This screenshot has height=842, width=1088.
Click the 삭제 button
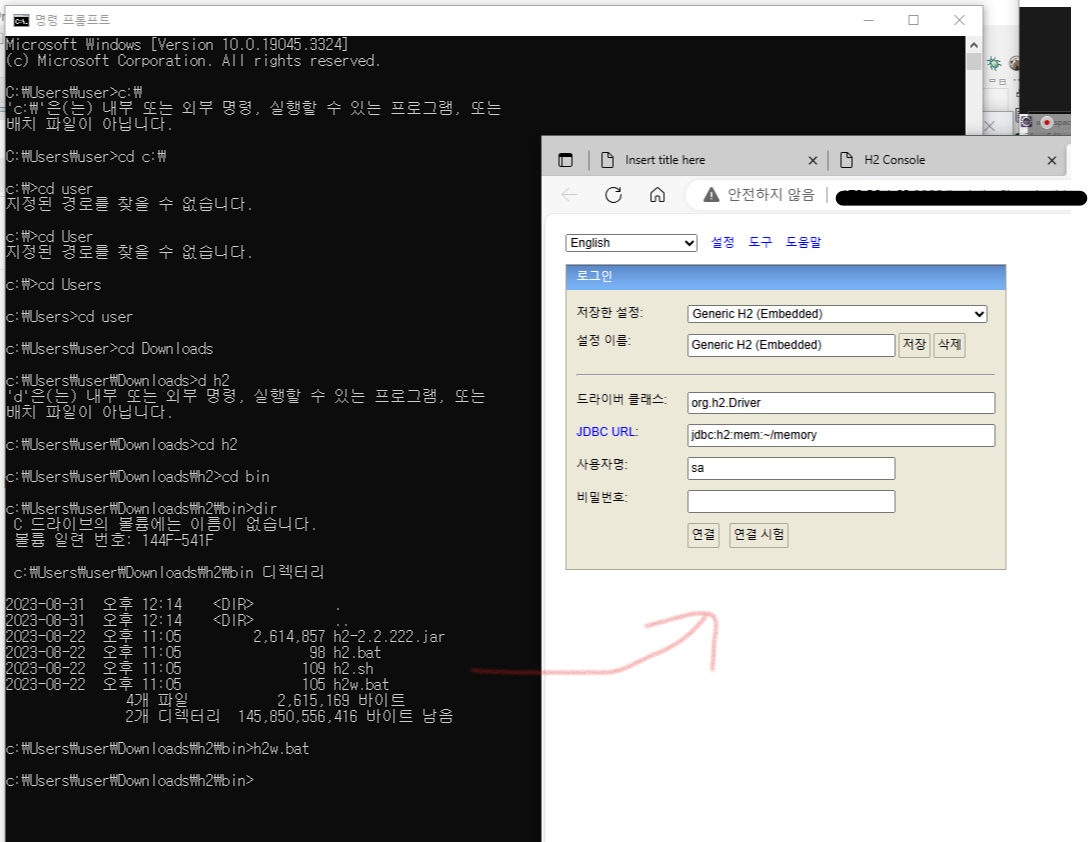point(949,345)
